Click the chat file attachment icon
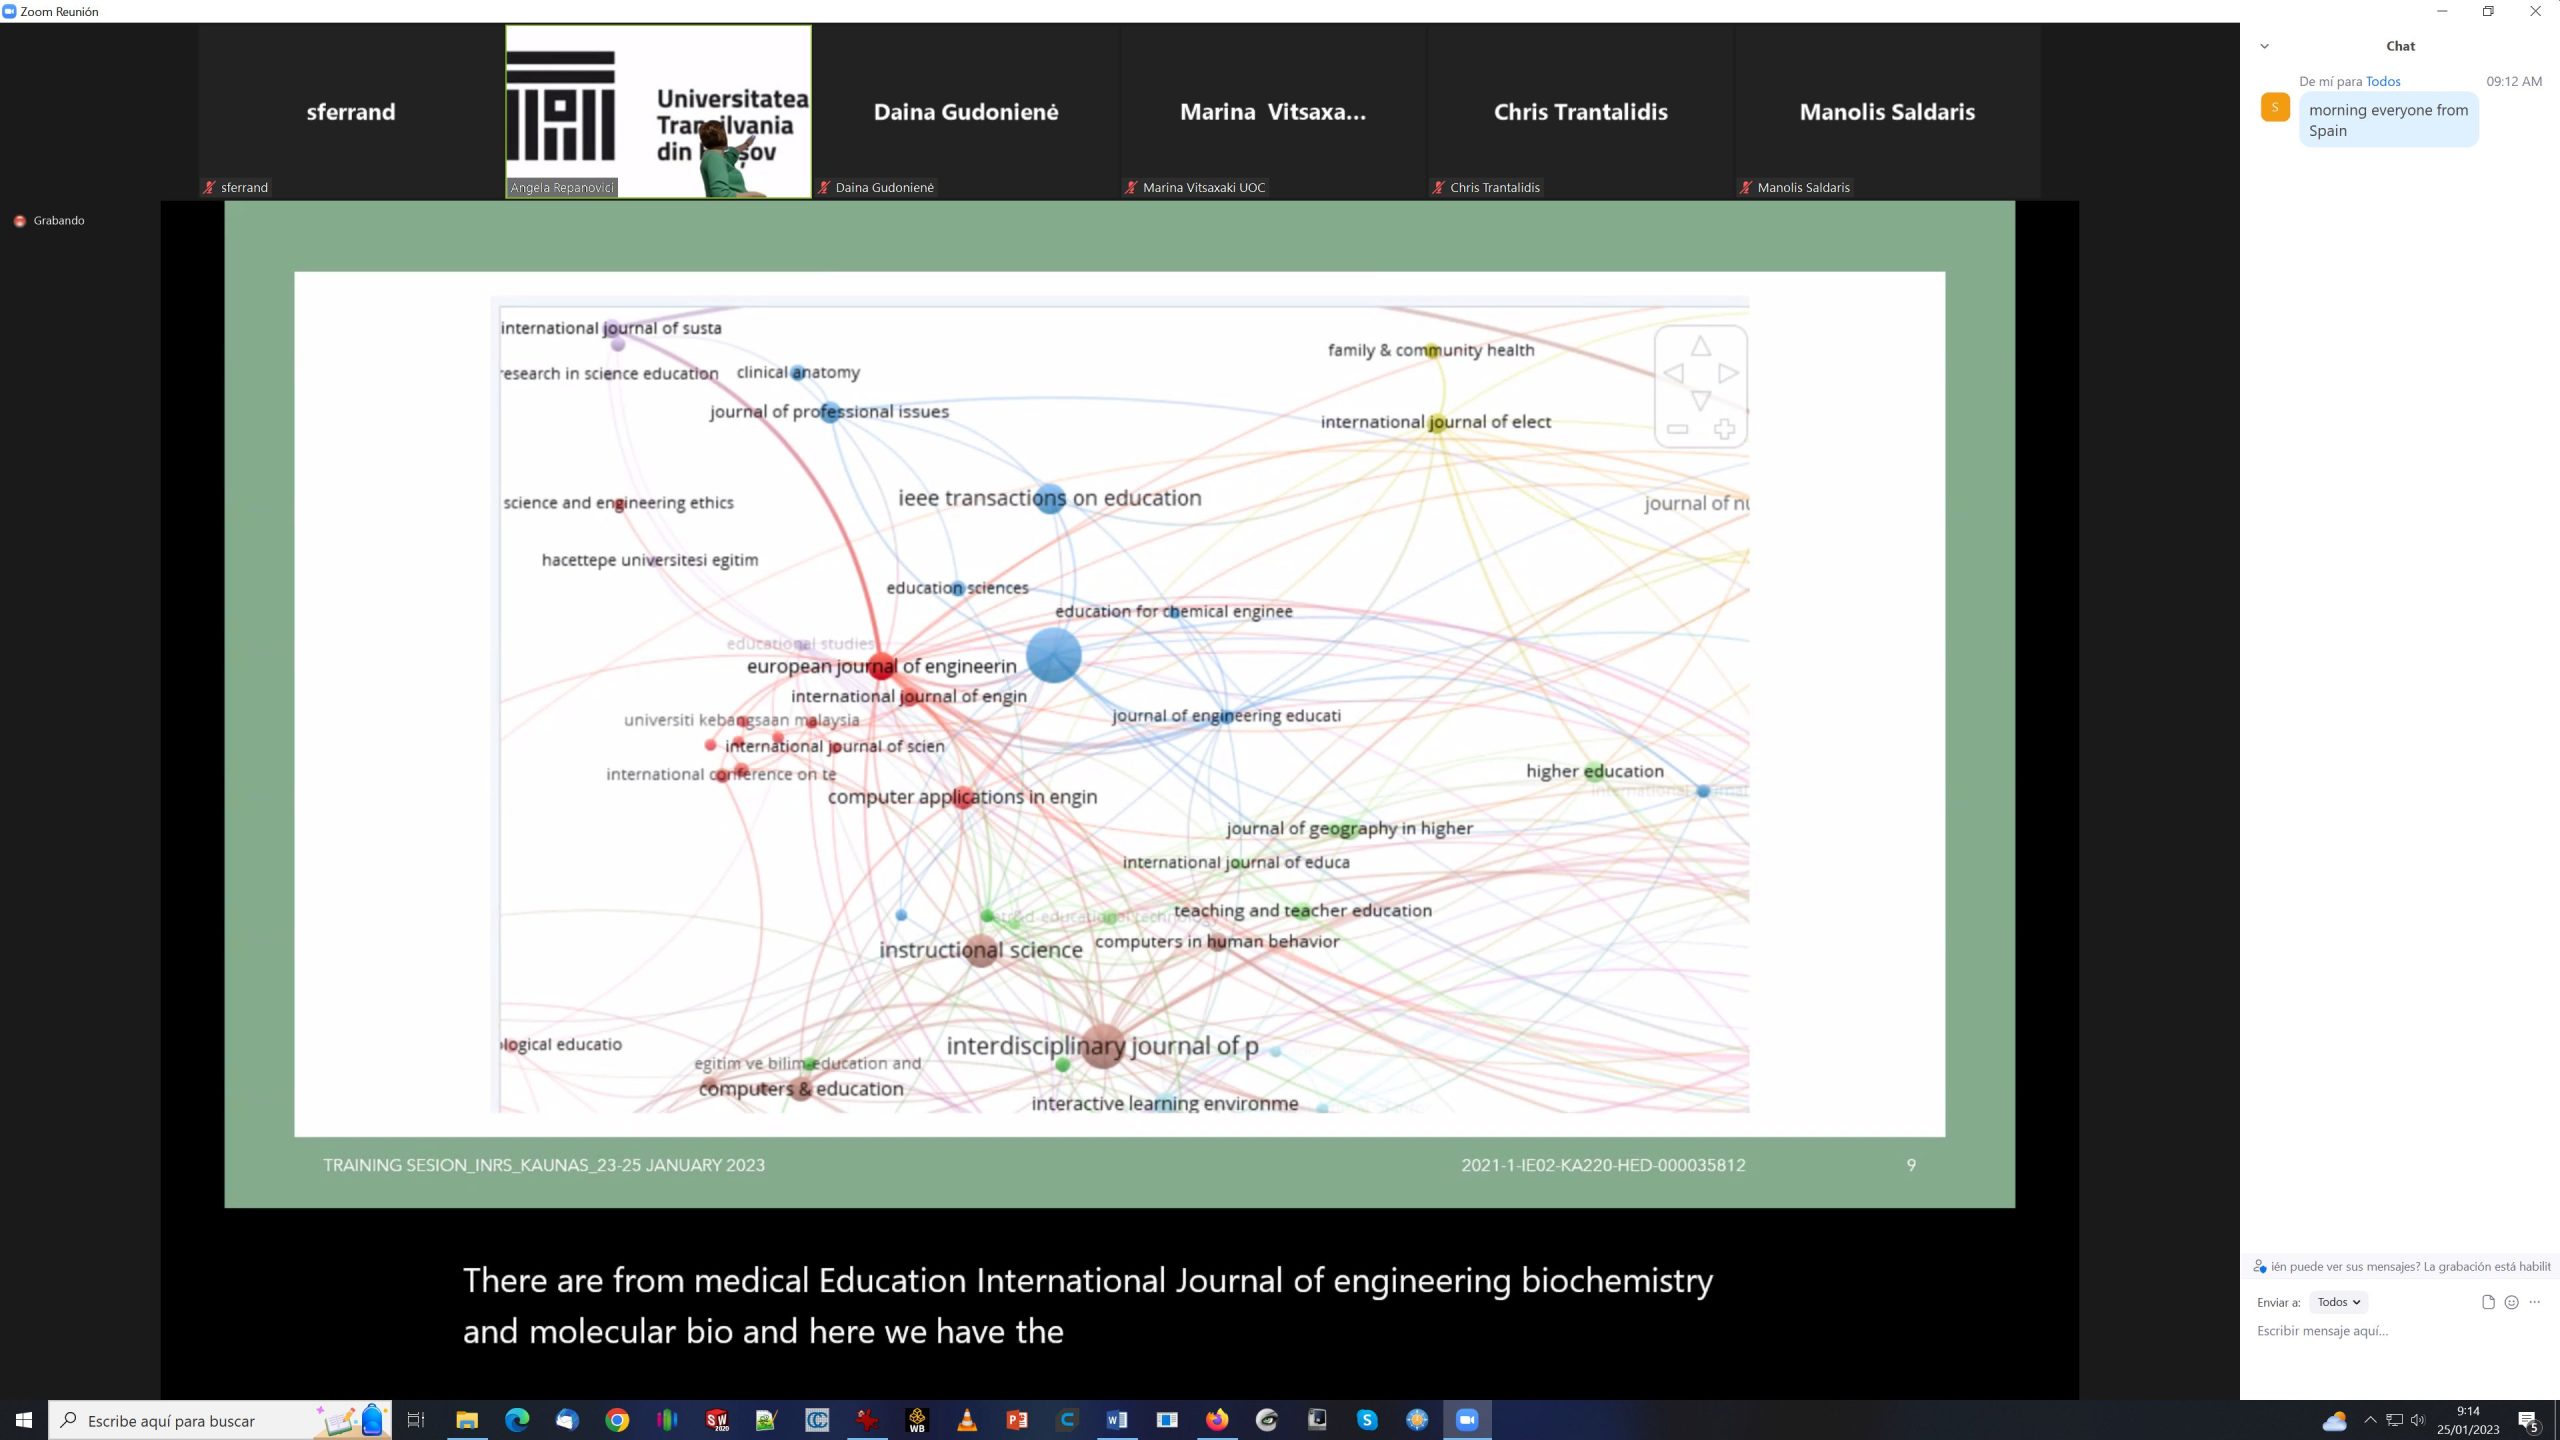Image resolution: width=2560 pixels, height=1440 pixels. point(2488,1302)
